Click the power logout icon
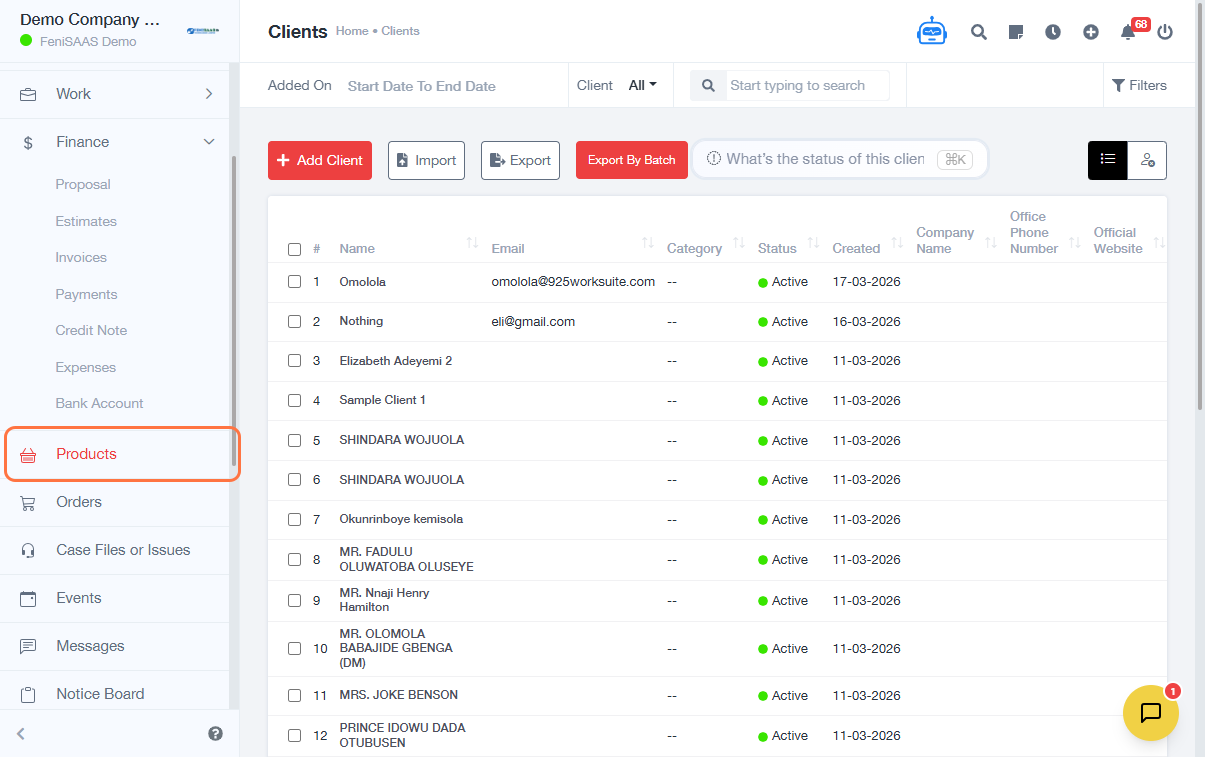The height and width of the screenshot is (757, 1205). pos(1164,32)
